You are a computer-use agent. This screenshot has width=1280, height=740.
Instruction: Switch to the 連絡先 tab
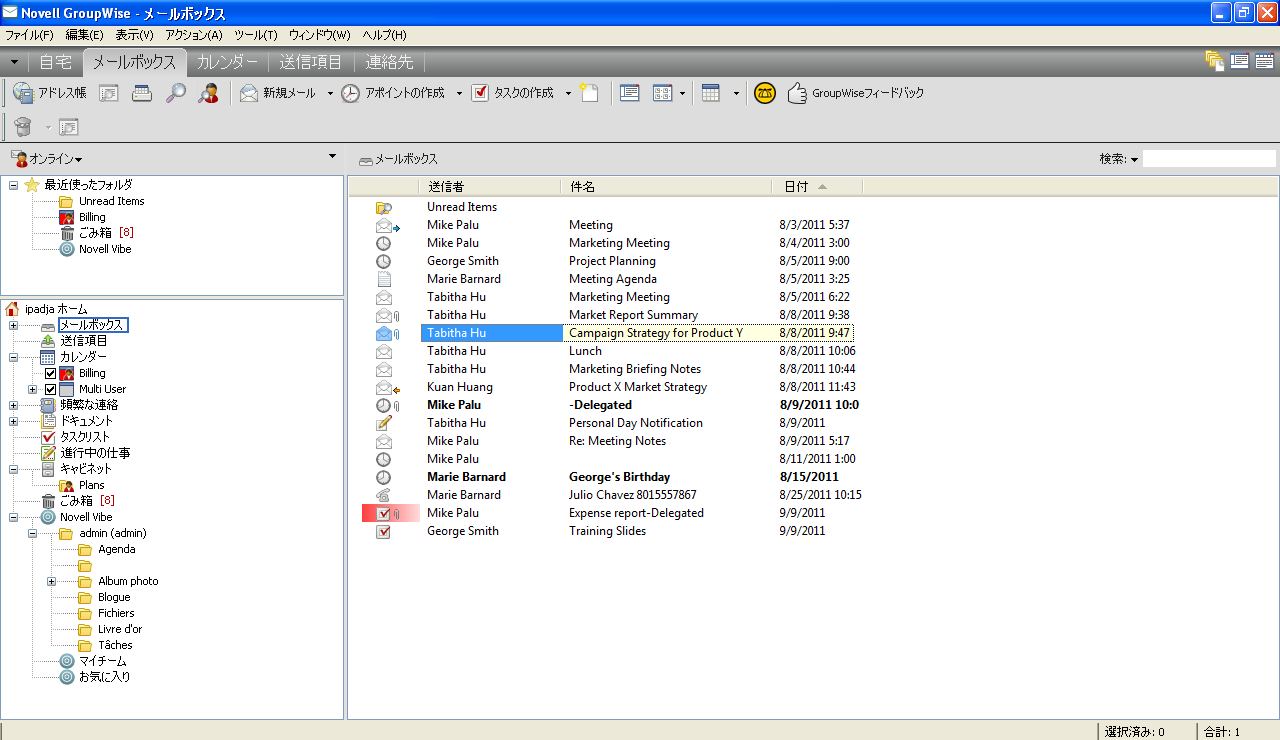click(389, 62)
